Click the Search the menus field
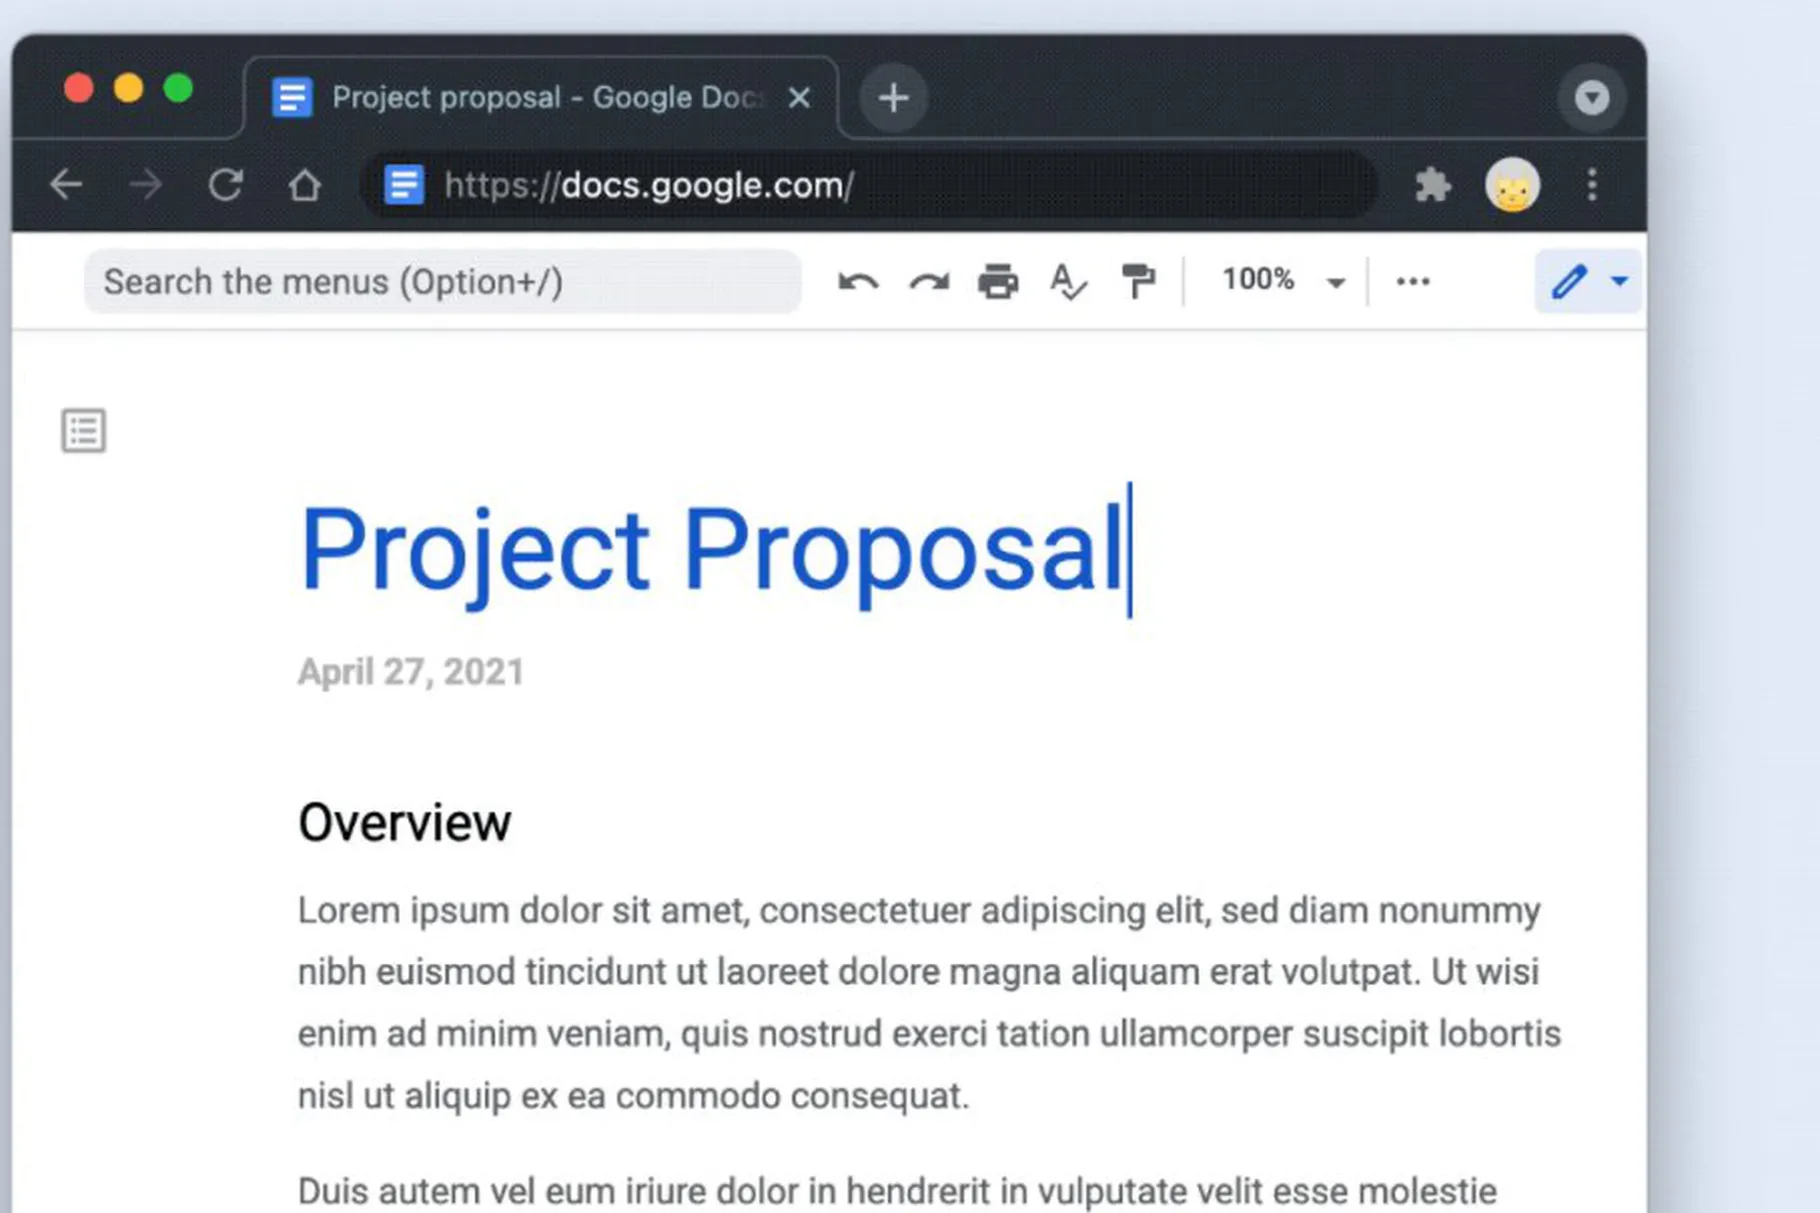 coord(440,281)
